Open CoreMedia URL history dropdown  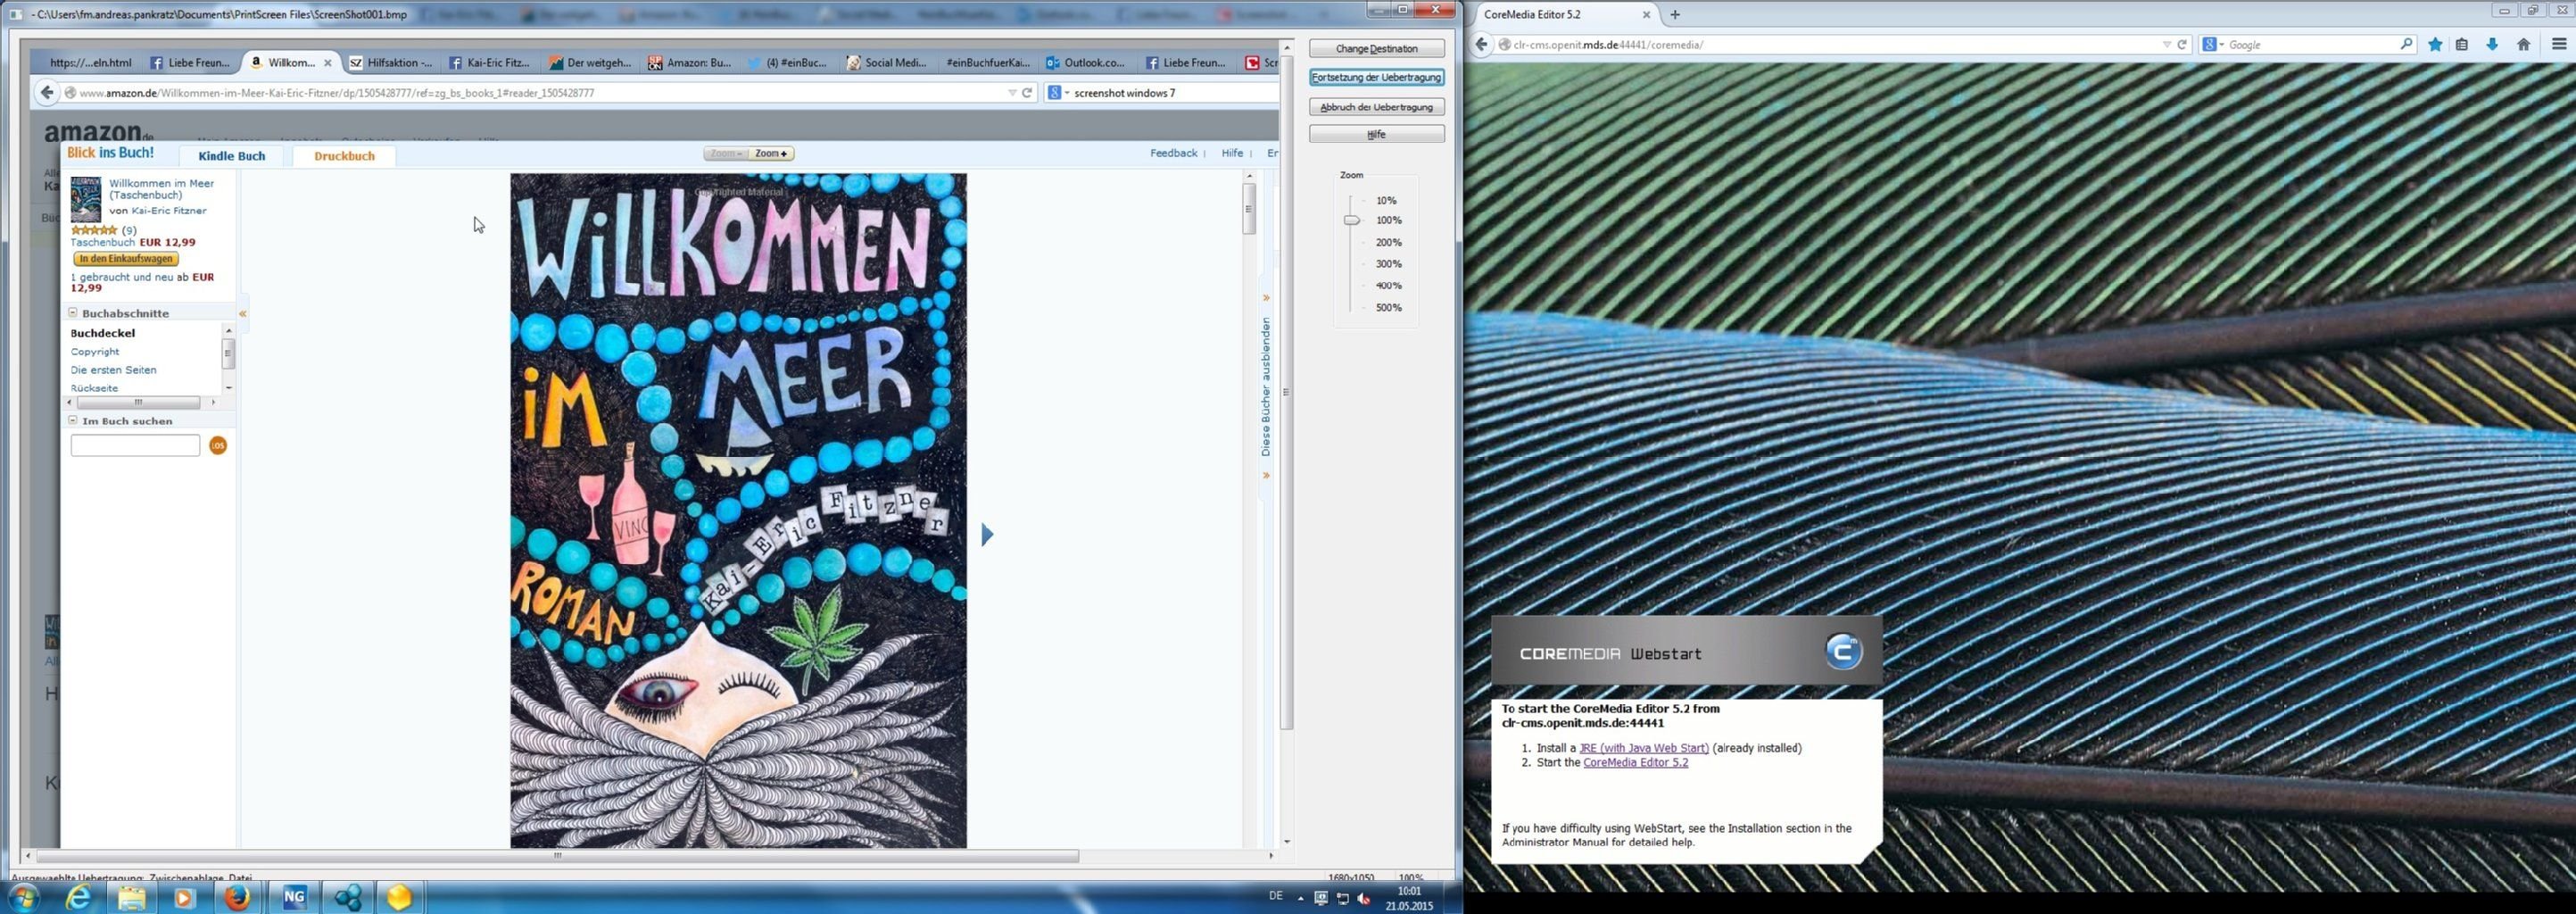pos(2167,44)
